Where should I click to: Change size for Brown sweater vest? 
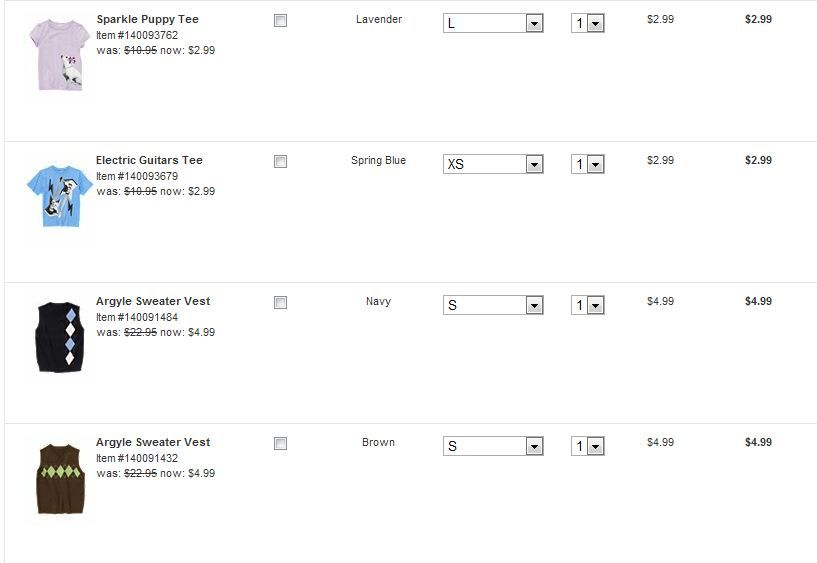493,446
